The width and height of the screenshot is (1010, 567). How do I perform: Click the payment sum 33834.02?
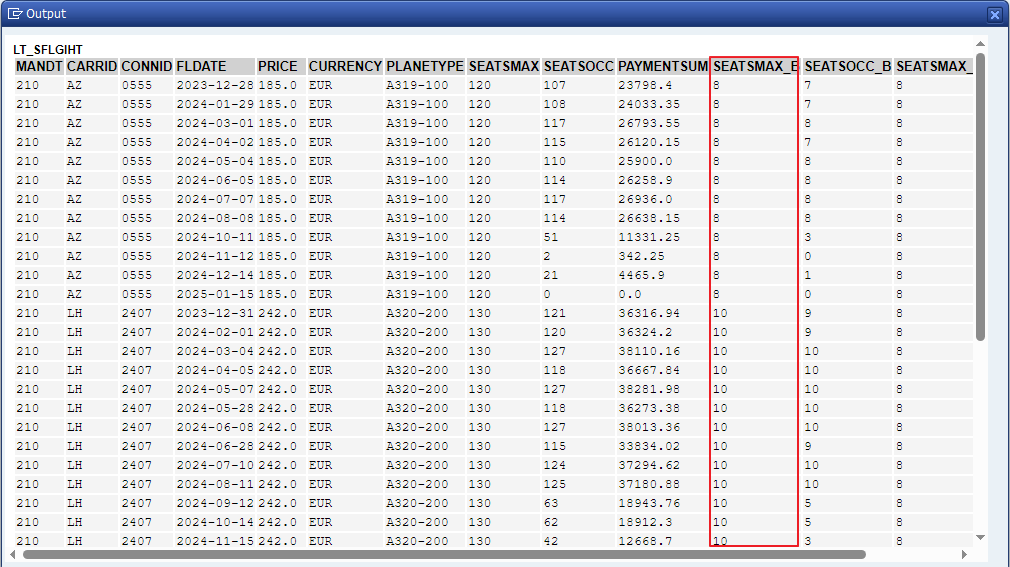click(x=649, y=446)
